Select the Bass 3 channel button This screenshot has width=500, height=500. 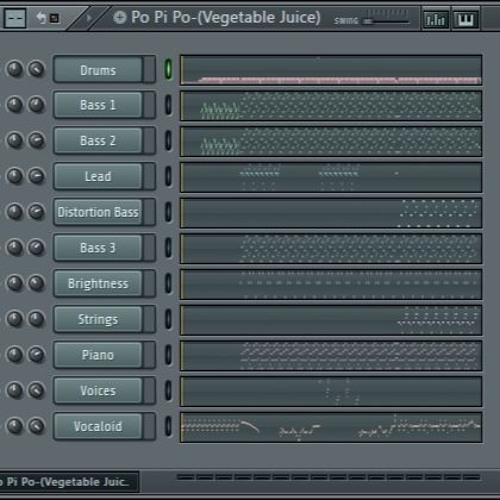click(x=98, y=248)
